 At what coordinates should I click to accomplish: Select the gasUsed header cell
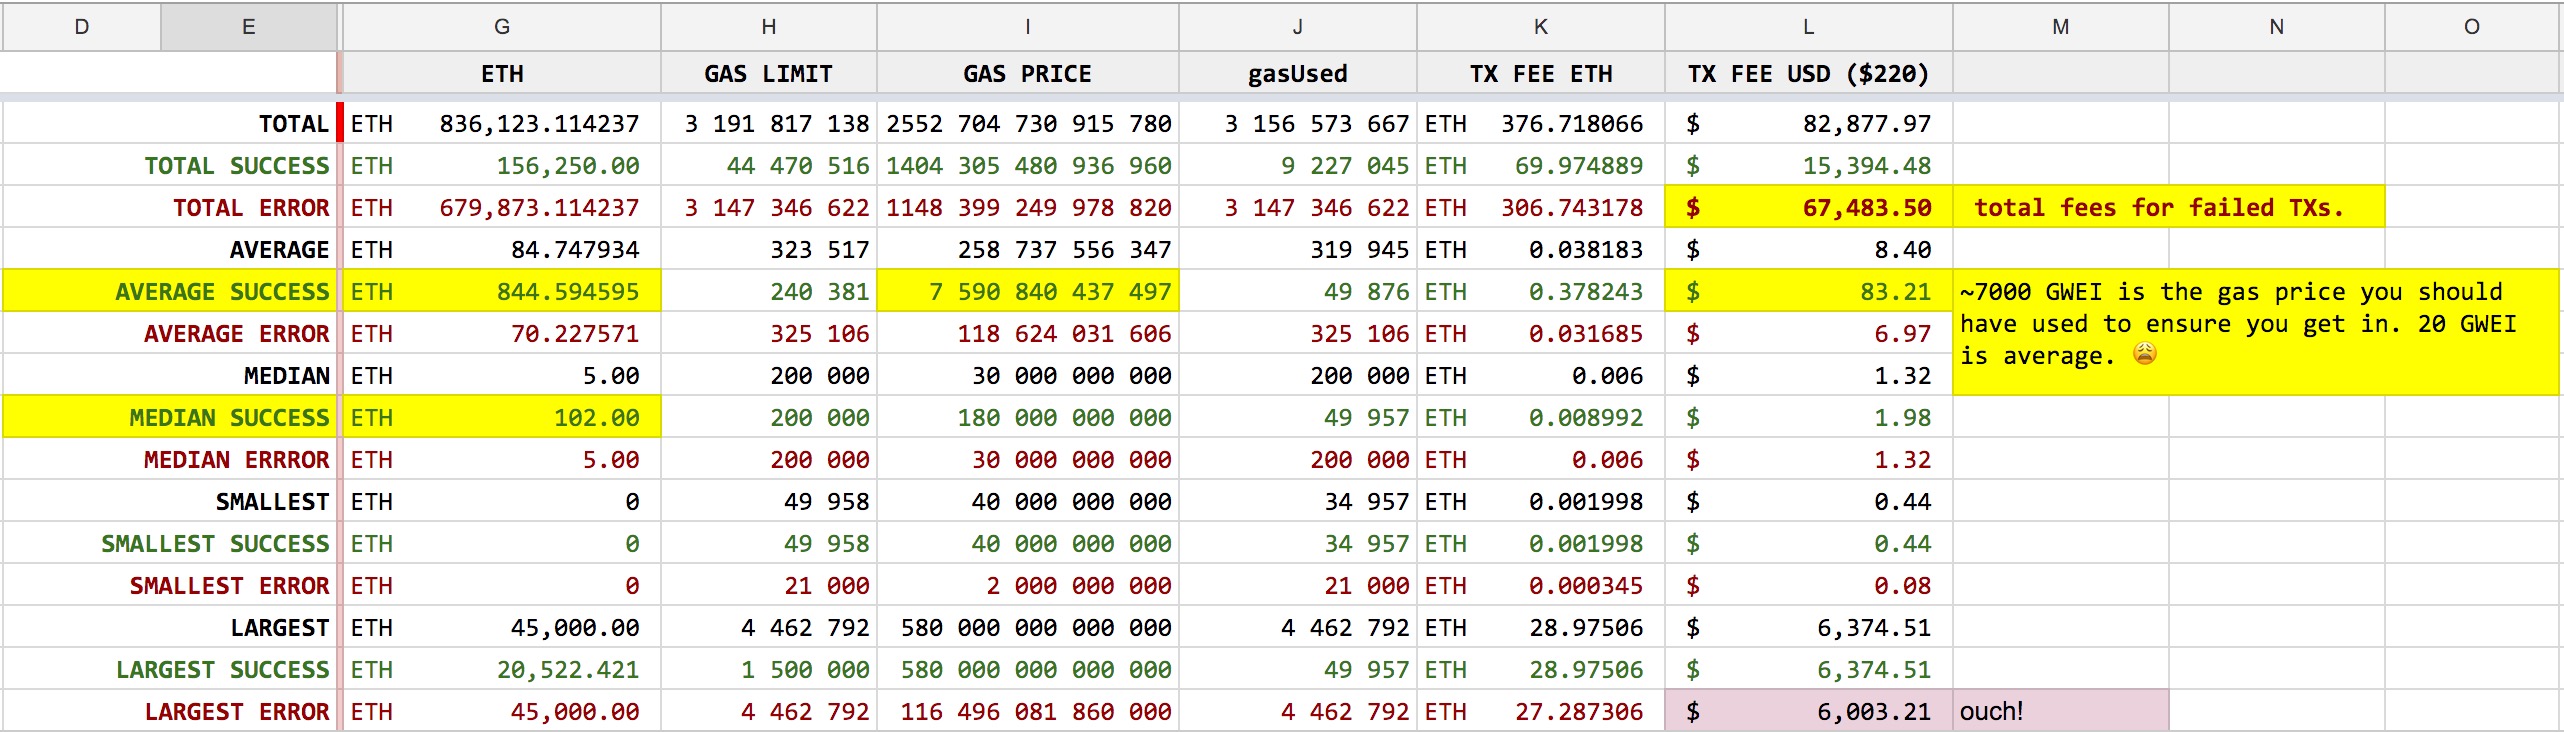1297,74
